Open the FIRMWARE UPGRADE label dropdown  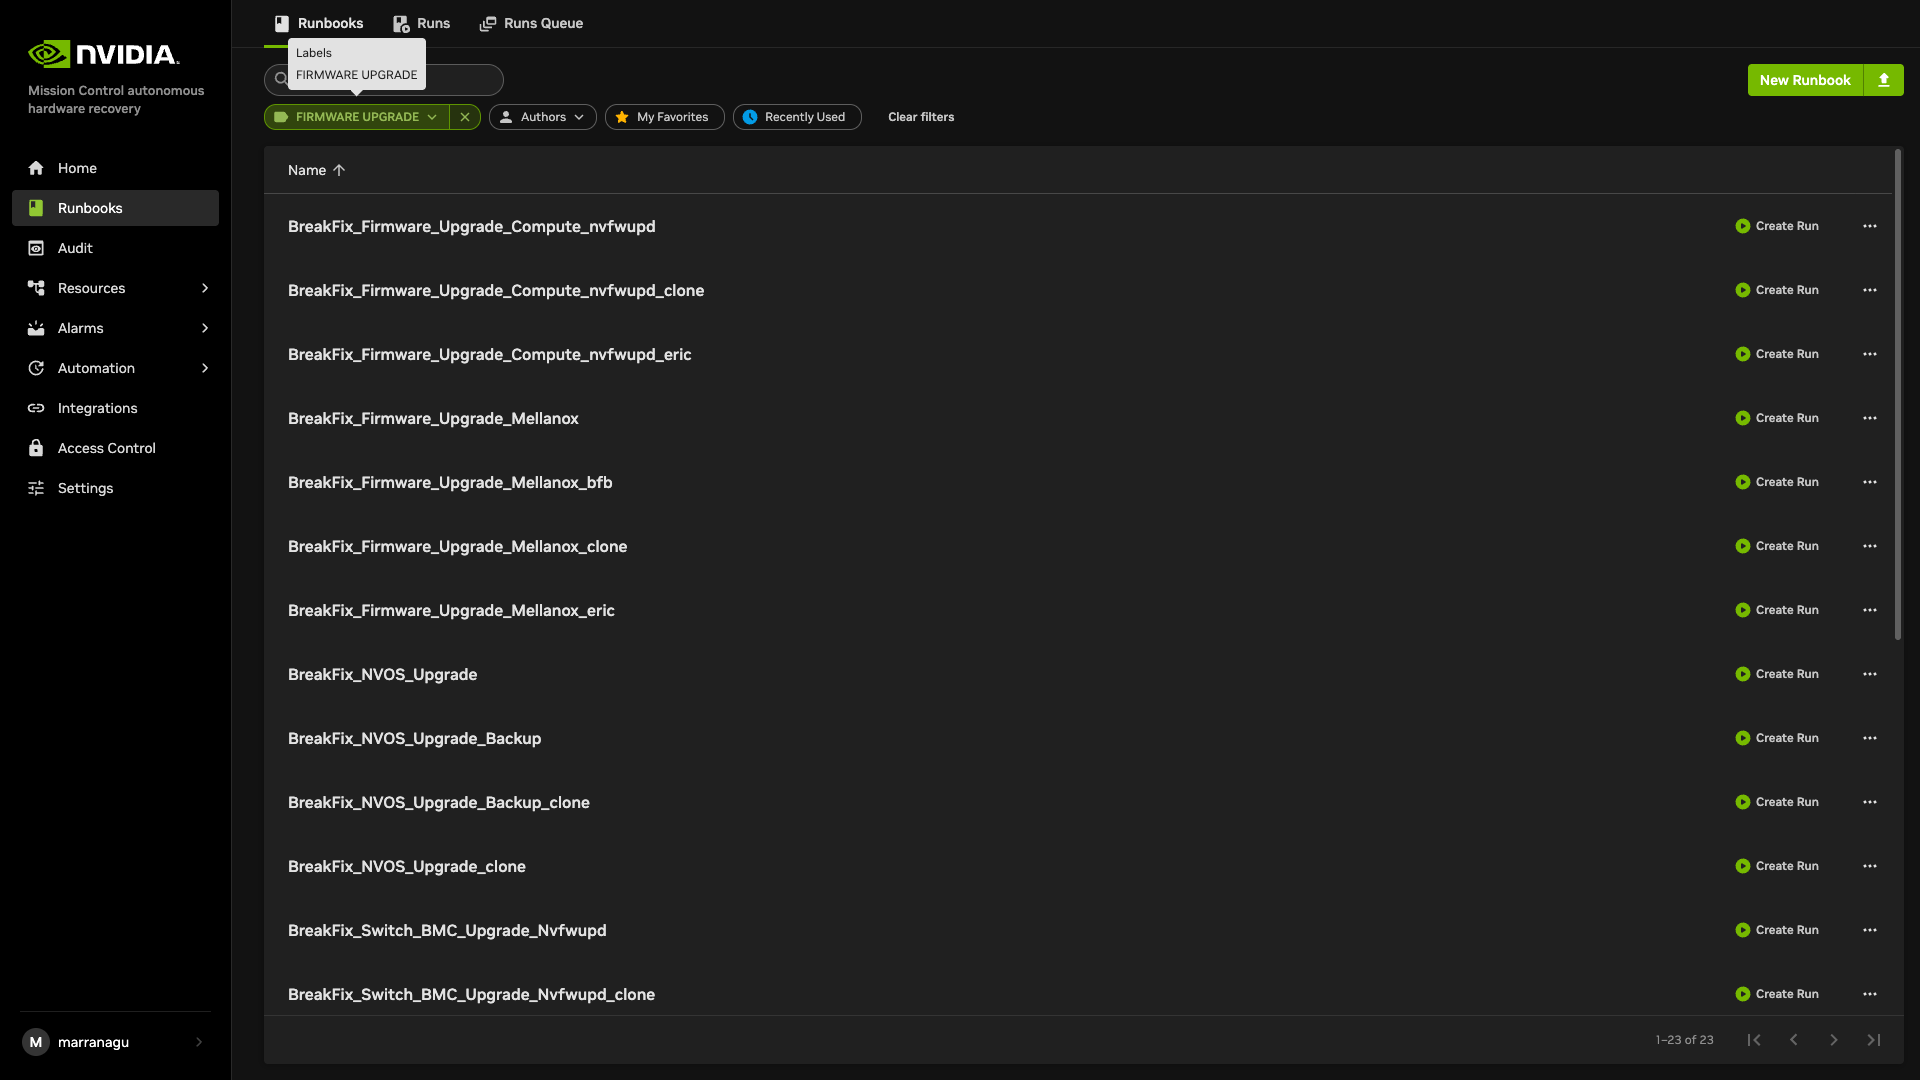[357, 117]
